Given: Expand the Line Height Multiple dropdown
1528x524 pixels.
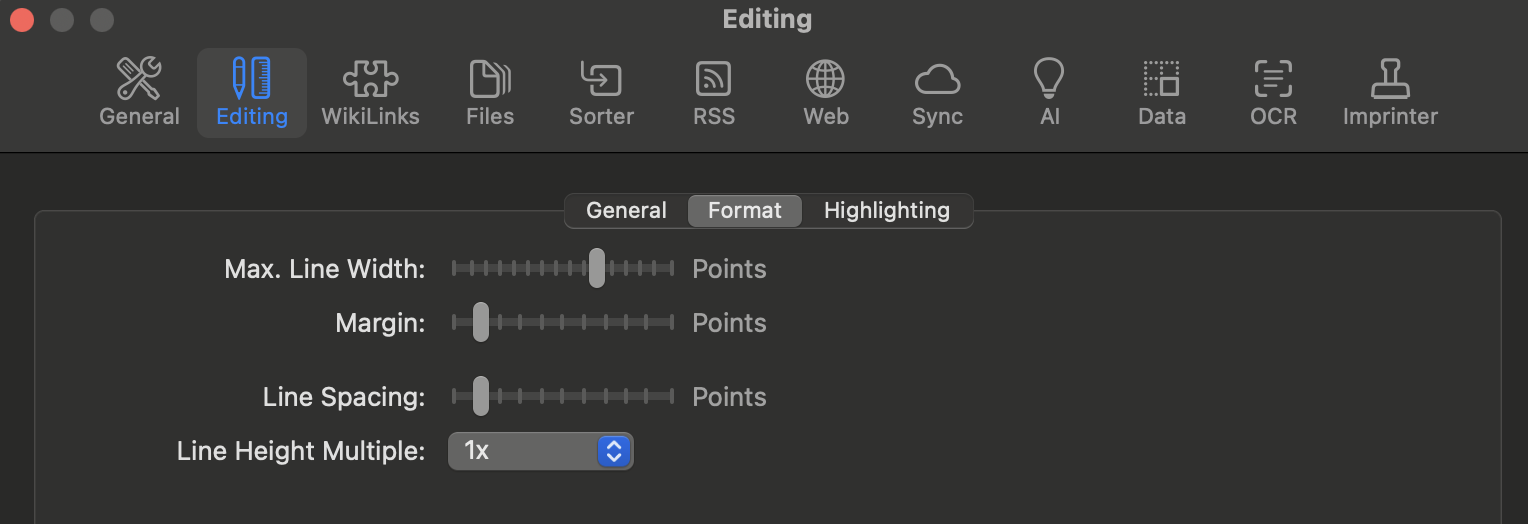Looking at the screenshot, I should click(x=540, y=451).
